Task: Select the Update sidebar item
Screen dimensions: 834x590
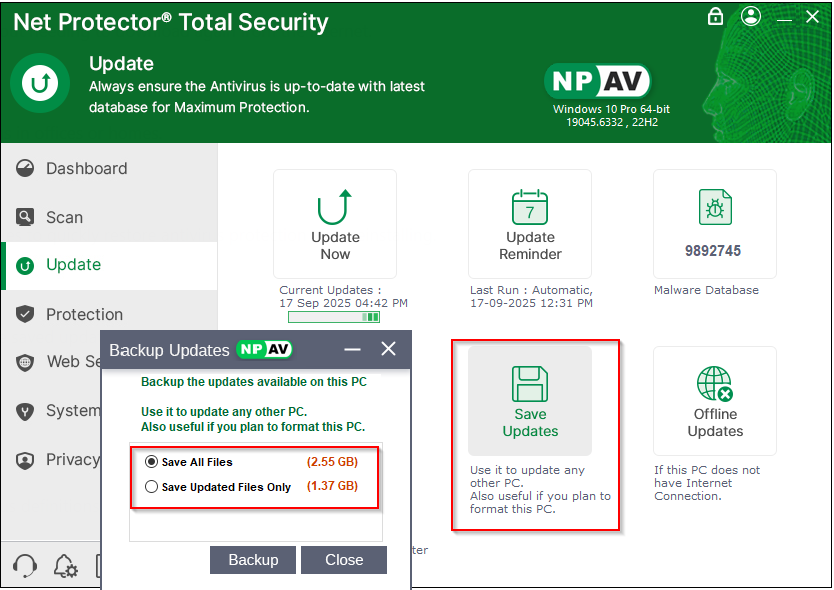Action: coord(73,265)
